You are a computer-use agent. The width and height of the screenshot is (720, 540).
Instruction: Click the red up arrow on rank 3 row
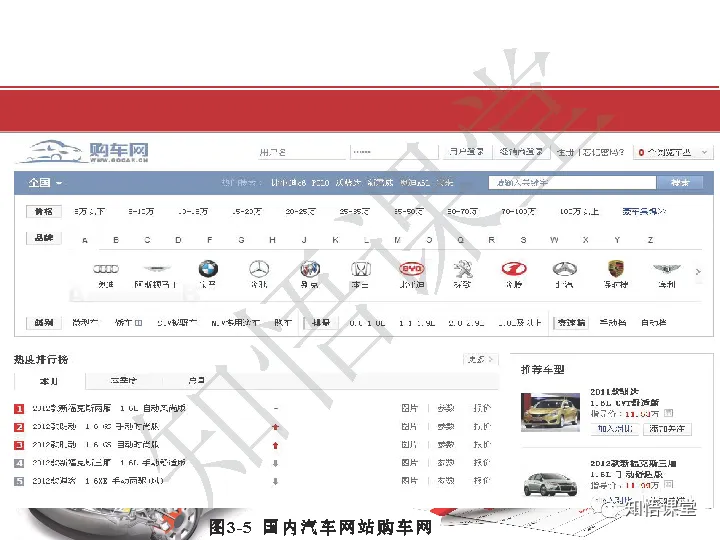tap(276, 445)
